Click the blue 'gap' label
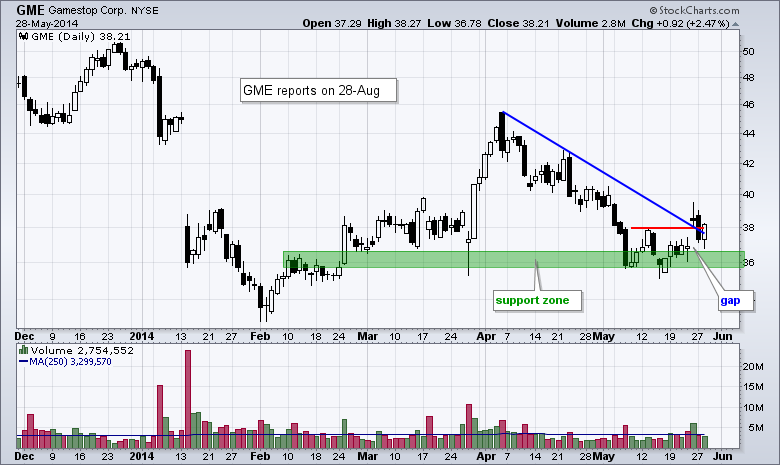The height and width of the screenshot is (465, 780). [734, 300]
